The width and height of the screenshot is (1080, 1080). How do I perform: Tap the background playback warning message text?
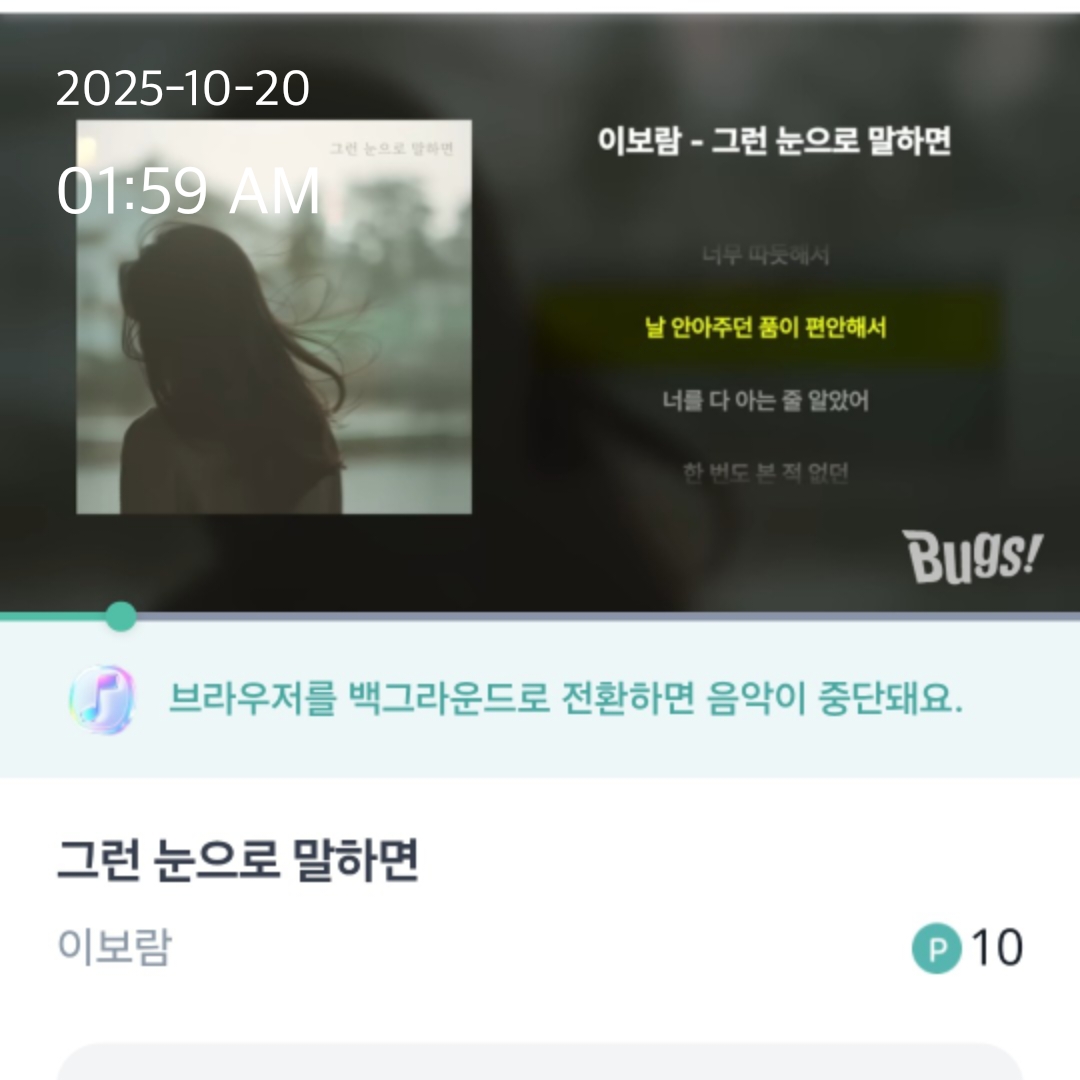coord(565,698)
